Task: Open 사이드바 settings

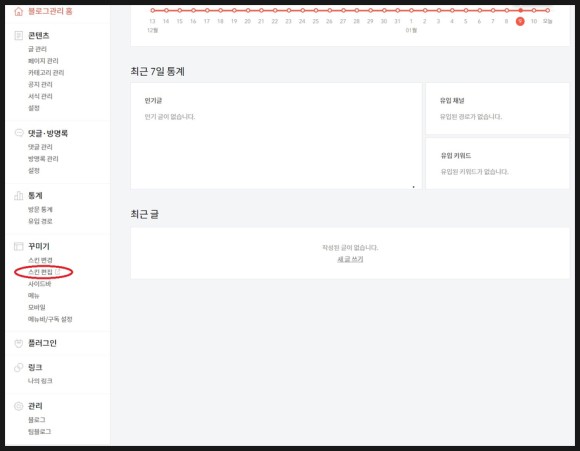Action: pyautogui.click(x=40, y=284)
